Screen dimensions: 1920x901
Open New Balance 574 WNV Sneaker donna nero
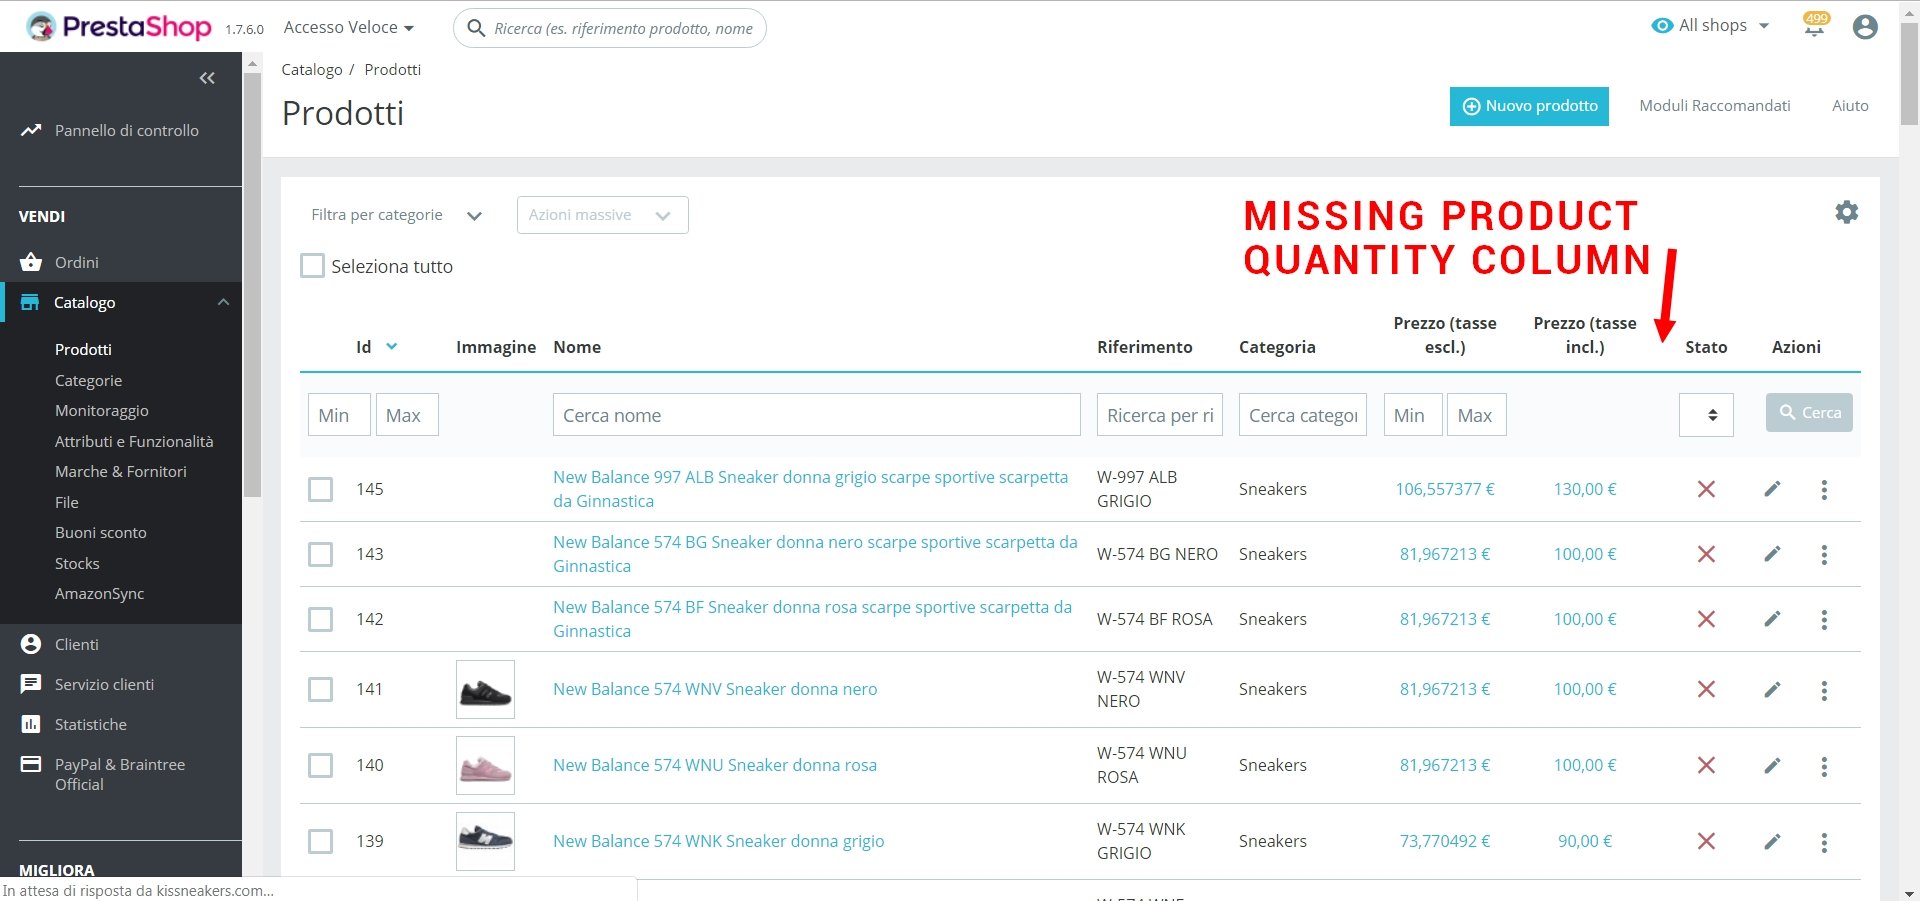click(x=715, y=689)
